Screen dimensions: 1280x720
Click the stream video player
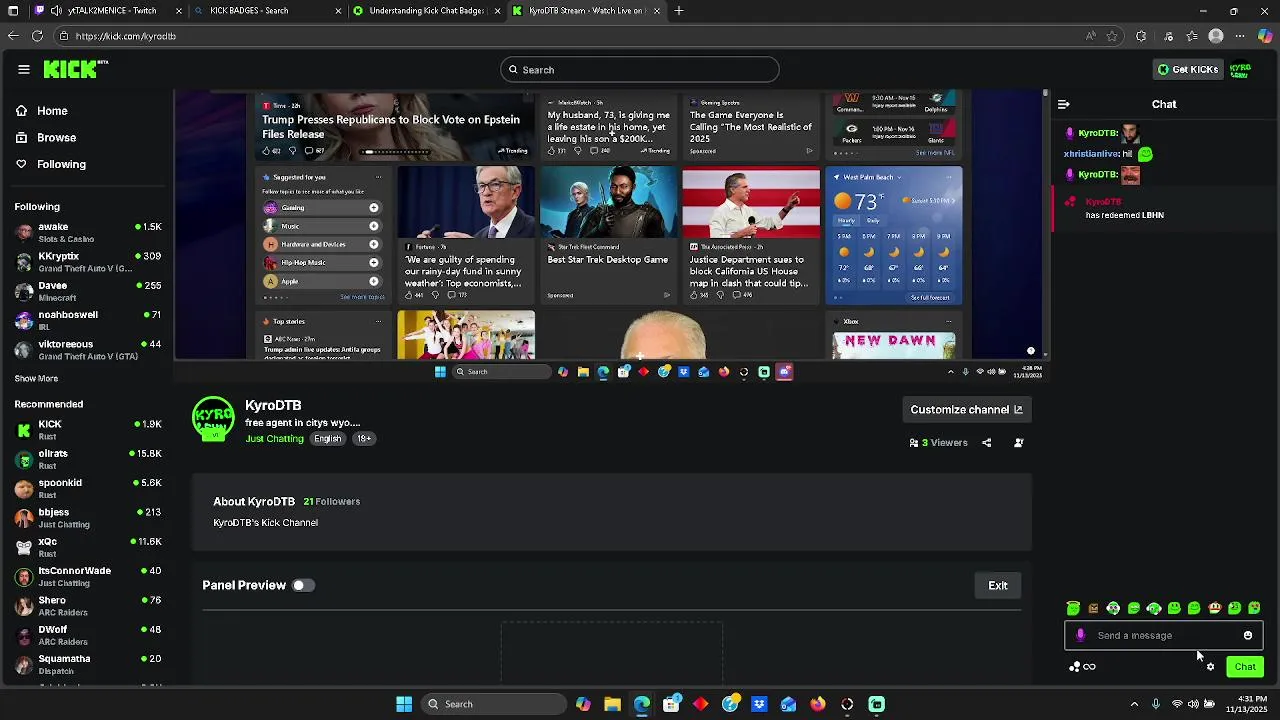tap(612, 236)
